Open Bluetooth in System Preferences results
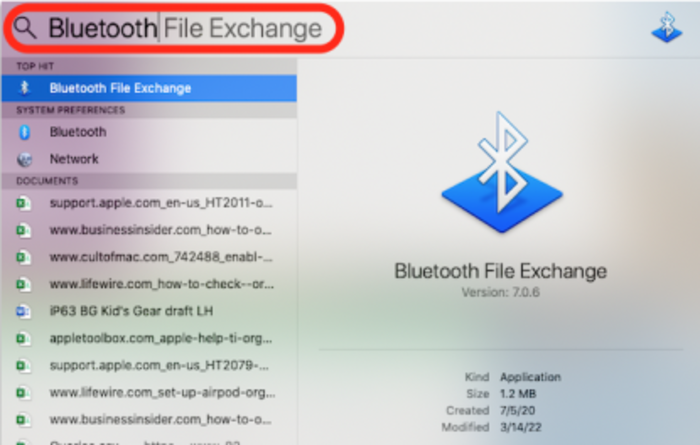This screenshot has height=445, width=700. (149, 132)
